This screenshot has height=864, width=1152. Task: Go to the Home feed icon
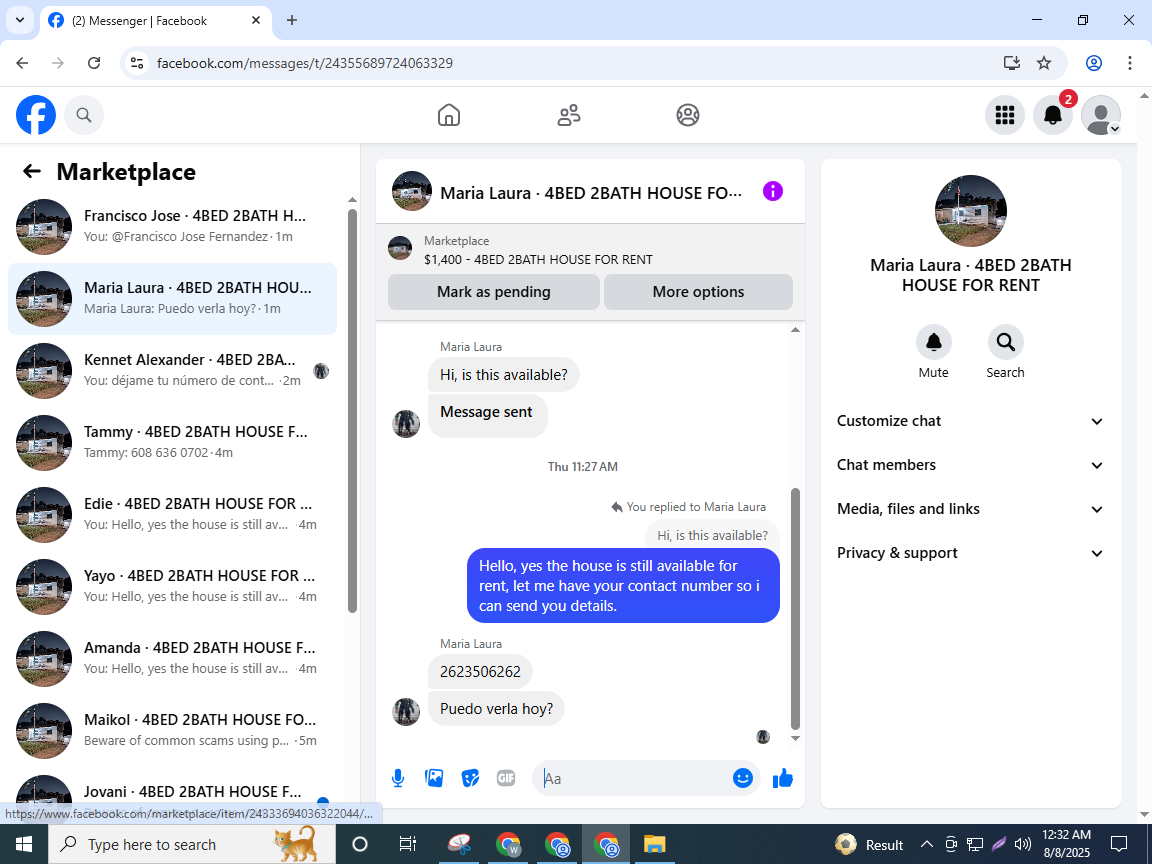[449, 115]
